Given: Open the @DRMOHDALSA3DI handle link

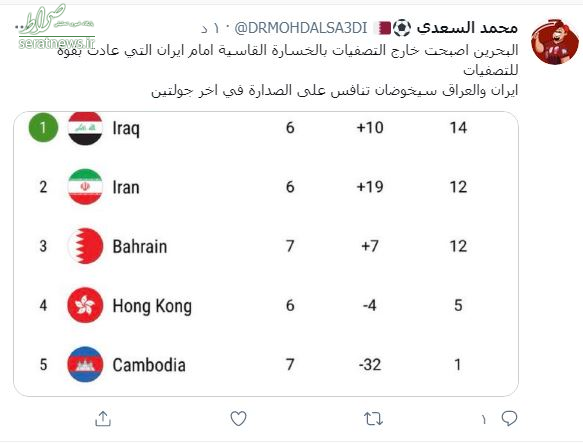Looking at the screenshot, I should [x=301, y=28].
